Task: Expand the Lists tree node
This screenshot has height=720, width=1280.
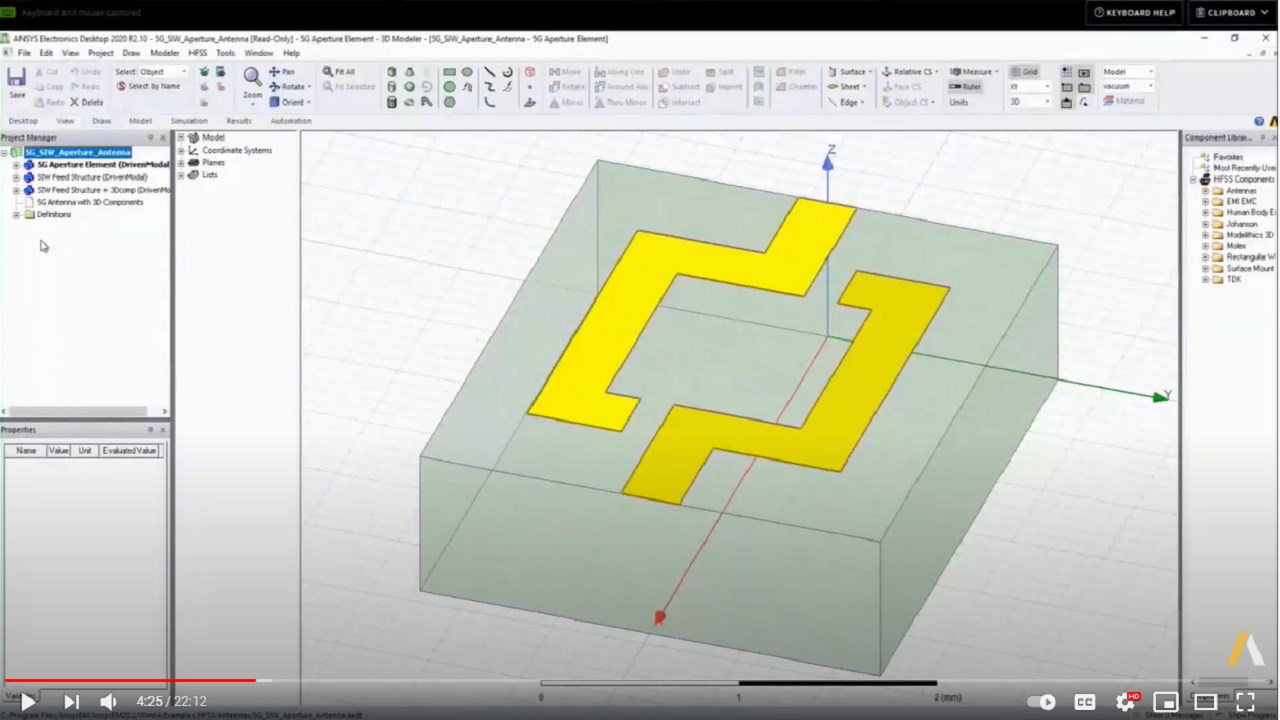Action: click(x=181, y=174)
